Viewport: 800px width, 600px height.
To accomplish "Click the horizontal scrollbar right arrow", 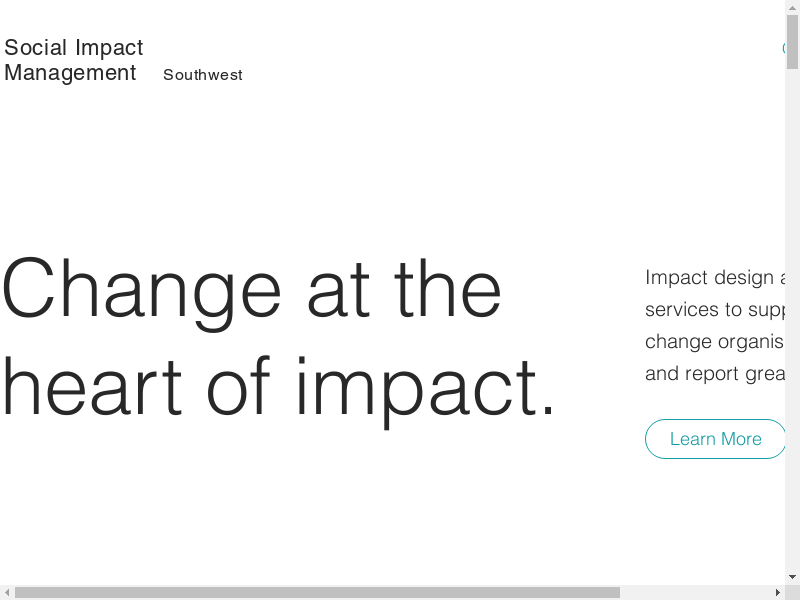I will pyautogui.click(x=777, y=592).
